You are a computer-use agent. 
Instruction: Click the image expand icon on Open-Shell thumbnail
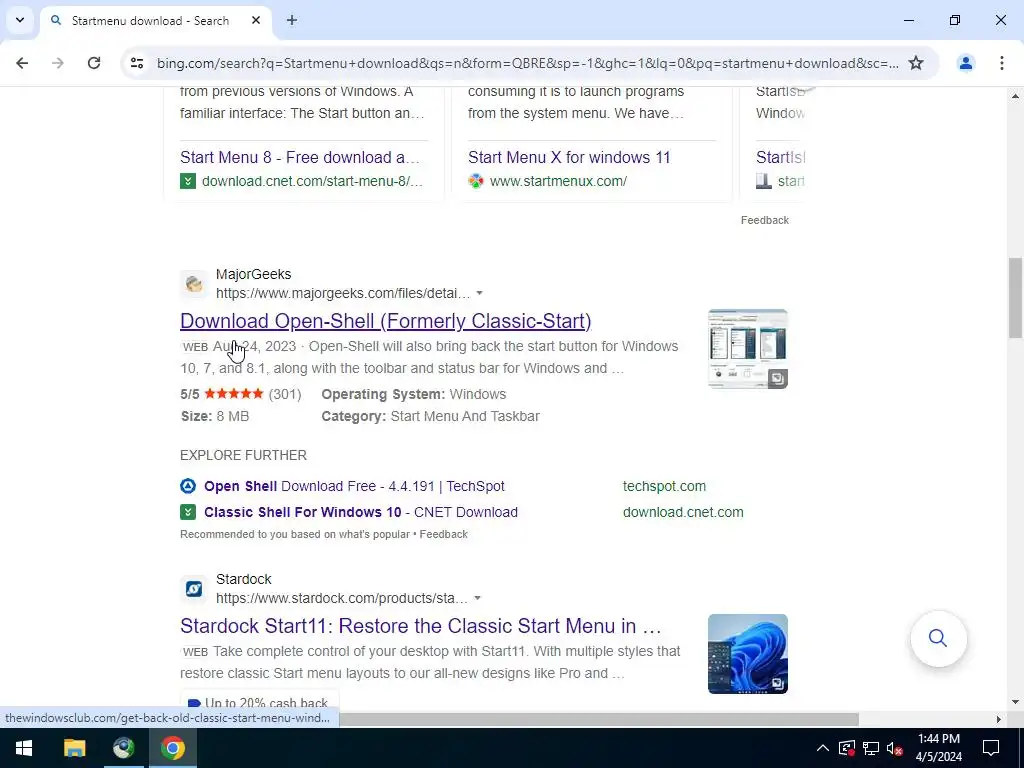pos(777,378)
